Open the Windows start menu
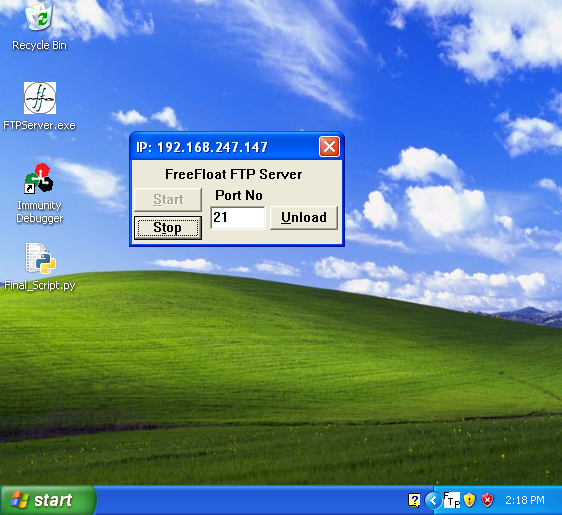Screen dimensions: 562x515 pos(48,500)
